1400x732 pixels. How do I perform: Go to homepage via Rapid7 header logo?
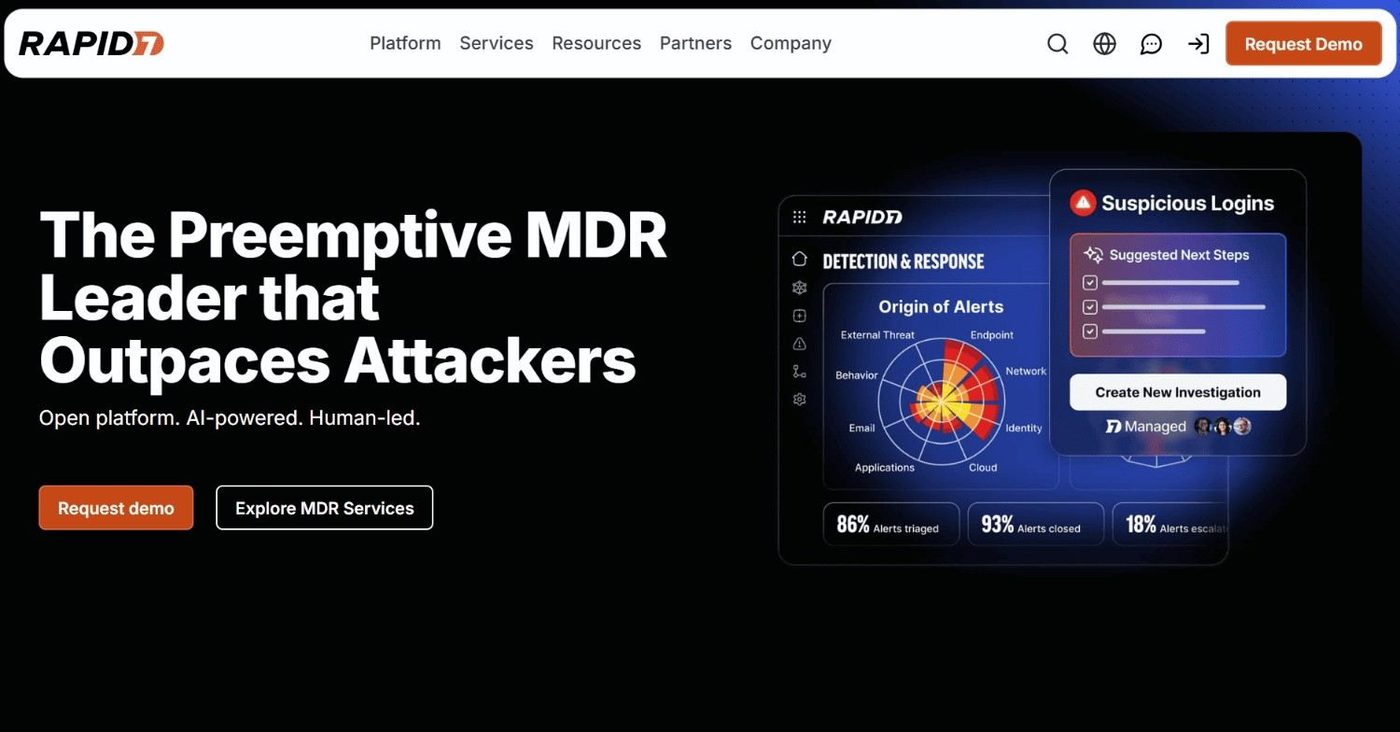(91, 43)
